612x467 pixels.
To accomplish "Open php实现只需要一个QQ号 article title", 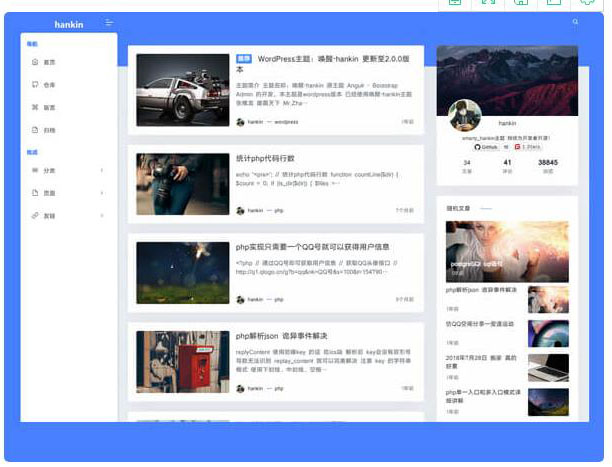I will tap(313, 246).
